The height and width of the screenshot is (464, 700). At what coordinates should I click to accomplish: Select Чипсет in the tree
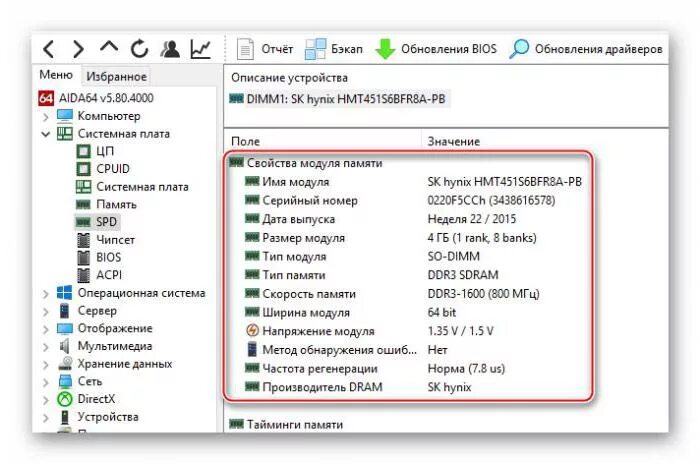point(105,240)
